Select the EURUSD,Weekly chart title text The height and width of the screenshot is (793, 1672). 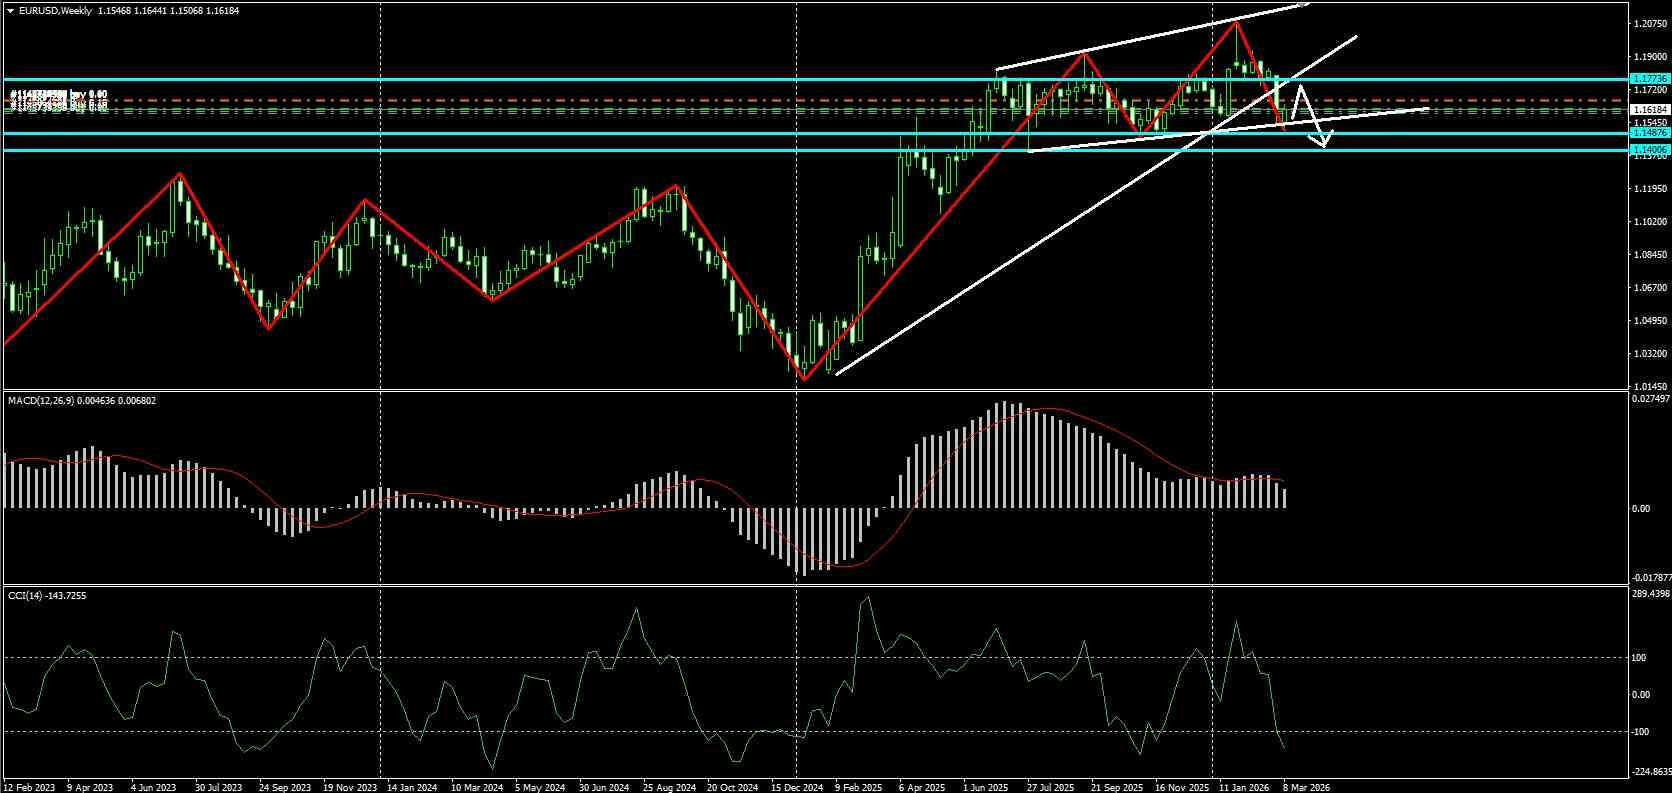(55, 10)
